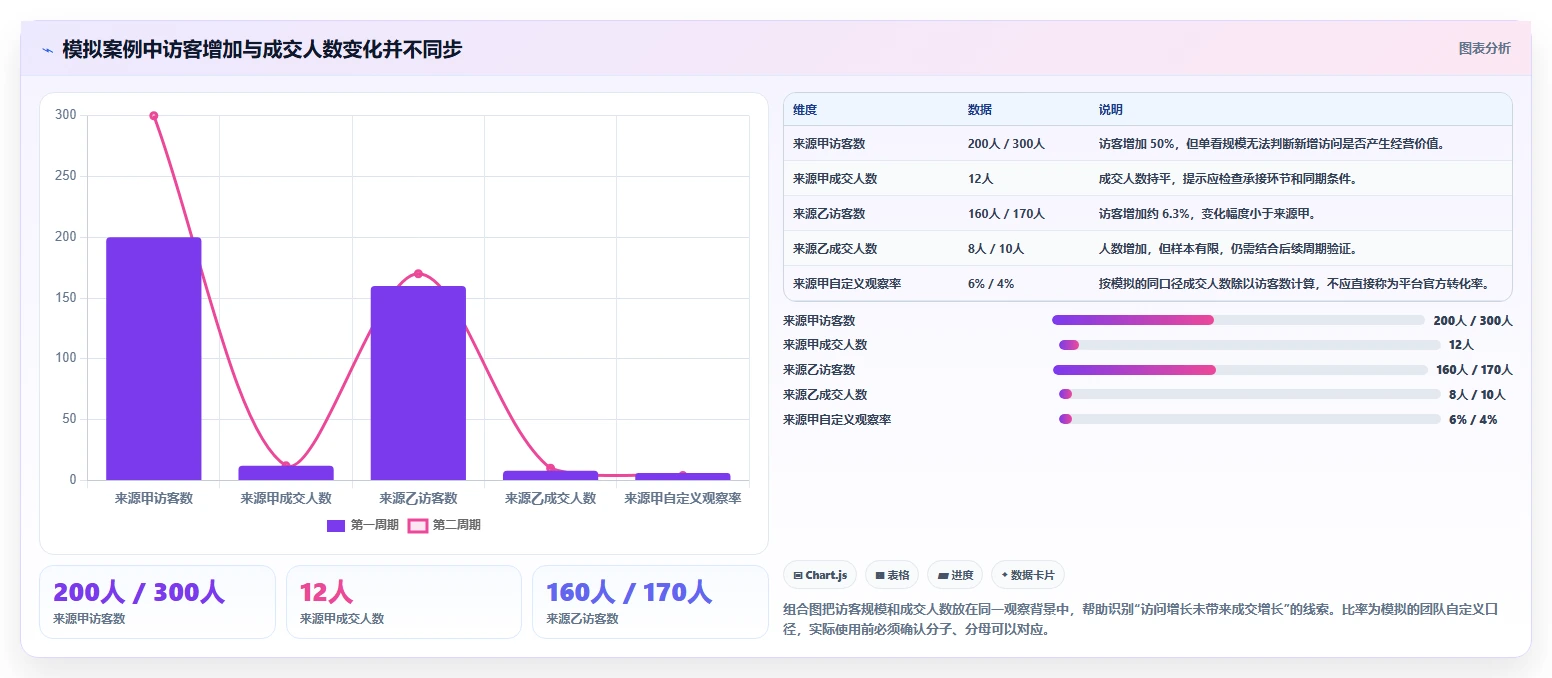
Task: Click x-axis label 来源甲自定义观察率
Action: 683,498
